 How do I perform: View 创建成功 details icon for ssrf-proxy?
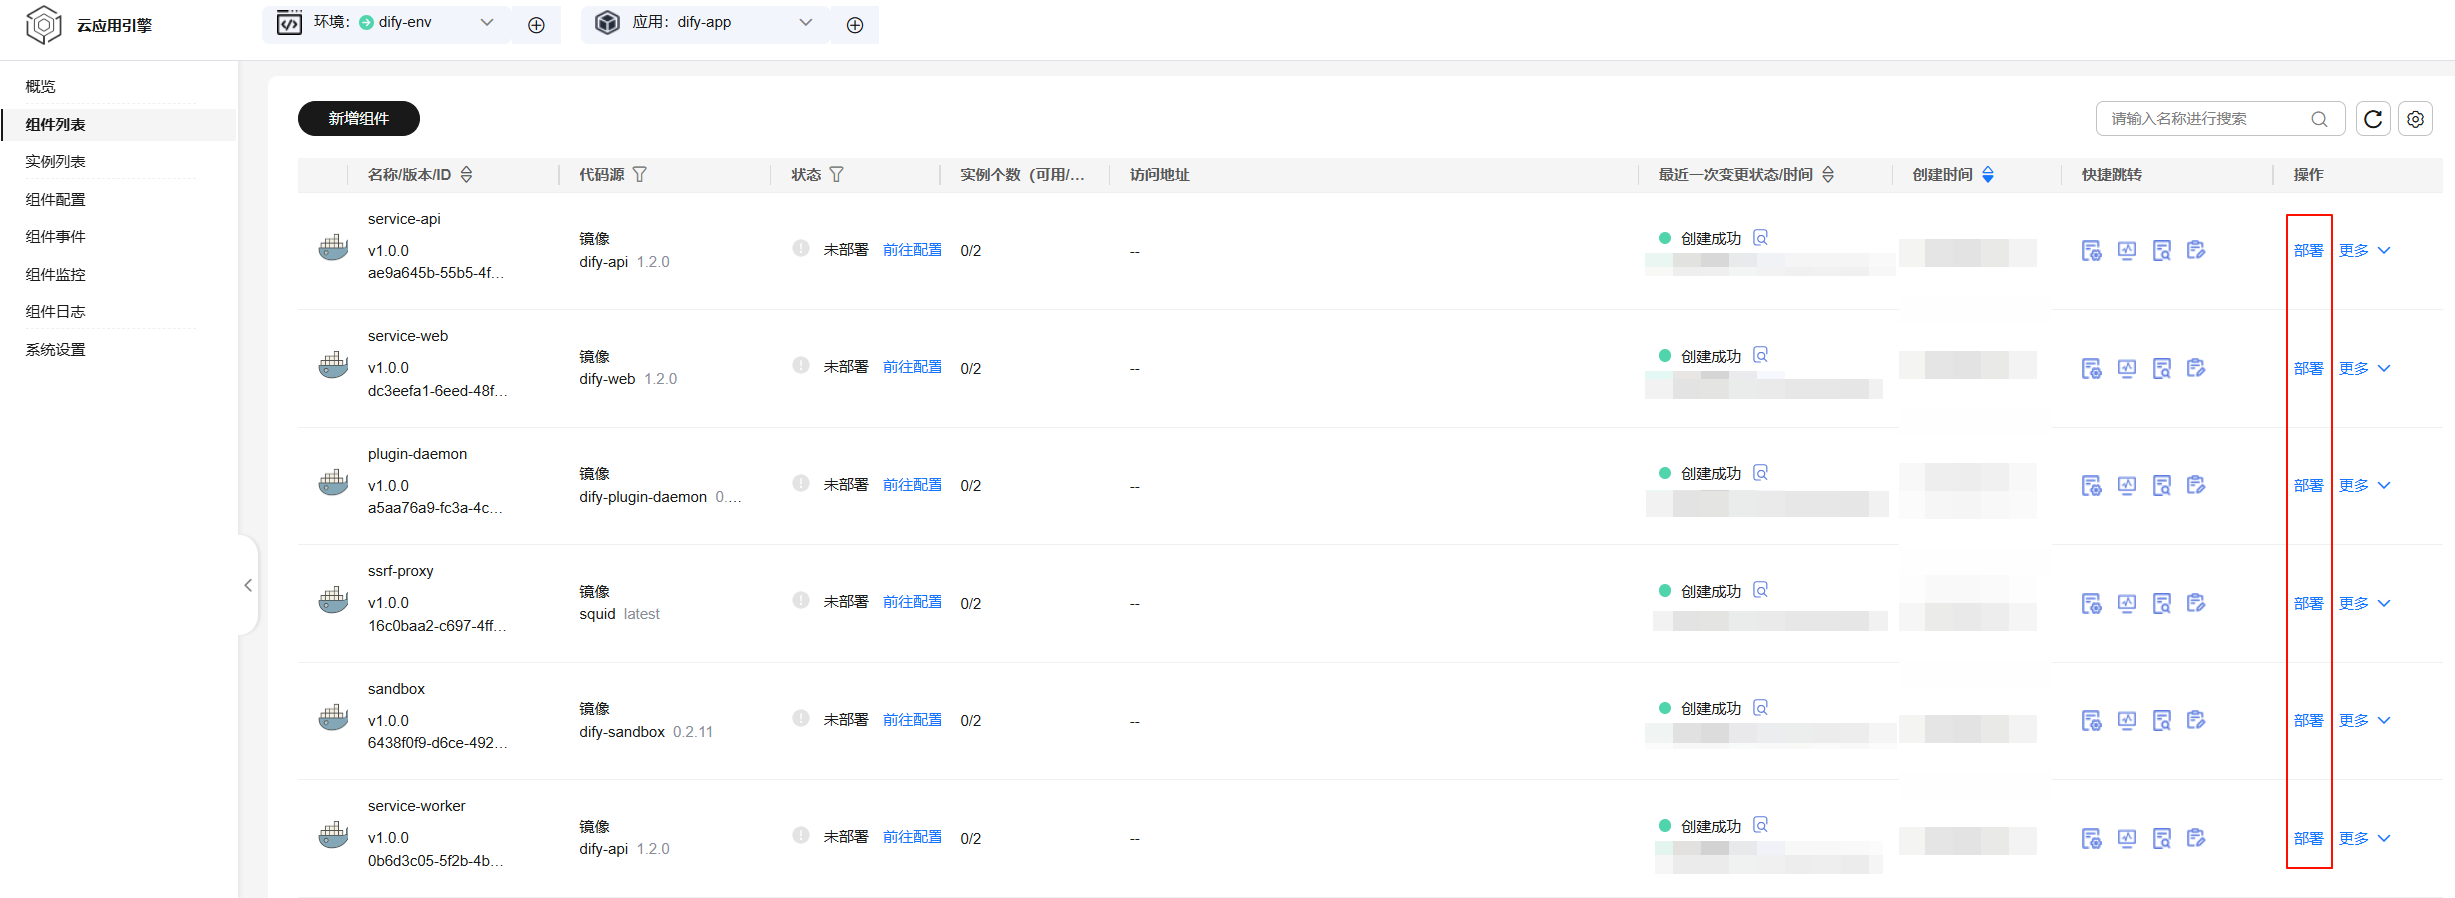(1761, 590)
